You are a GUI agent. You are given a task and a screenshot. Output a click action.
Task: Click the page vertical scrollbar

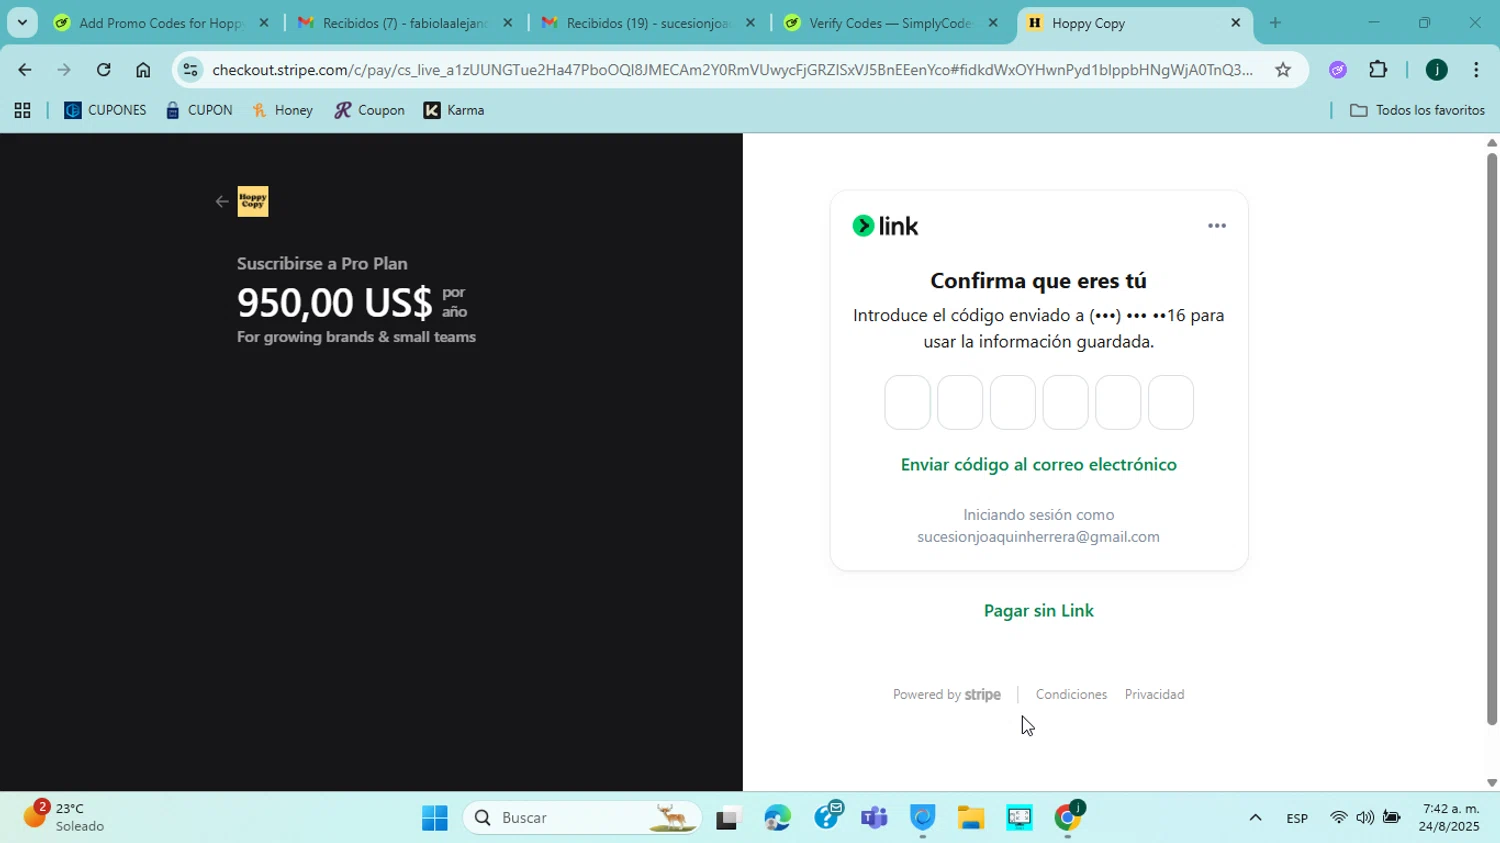click(1492, 438)
